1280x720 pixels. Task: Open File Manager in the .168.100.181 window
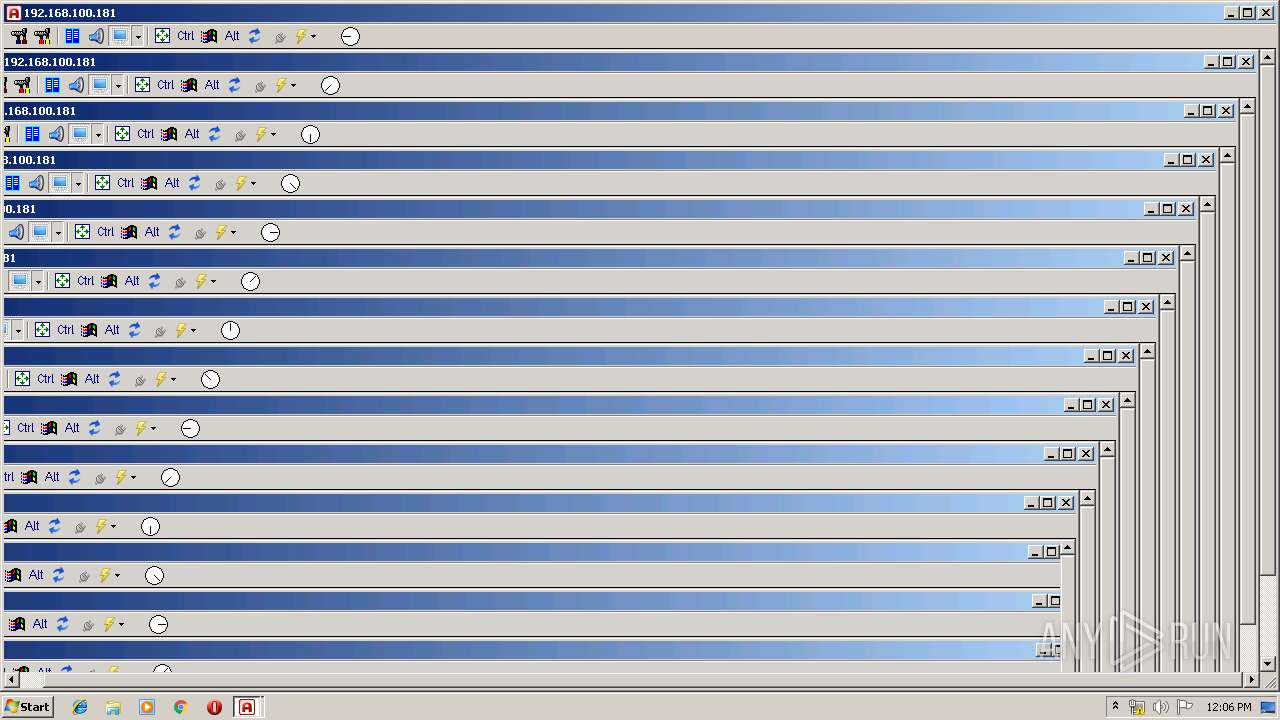tap(32, 134)
